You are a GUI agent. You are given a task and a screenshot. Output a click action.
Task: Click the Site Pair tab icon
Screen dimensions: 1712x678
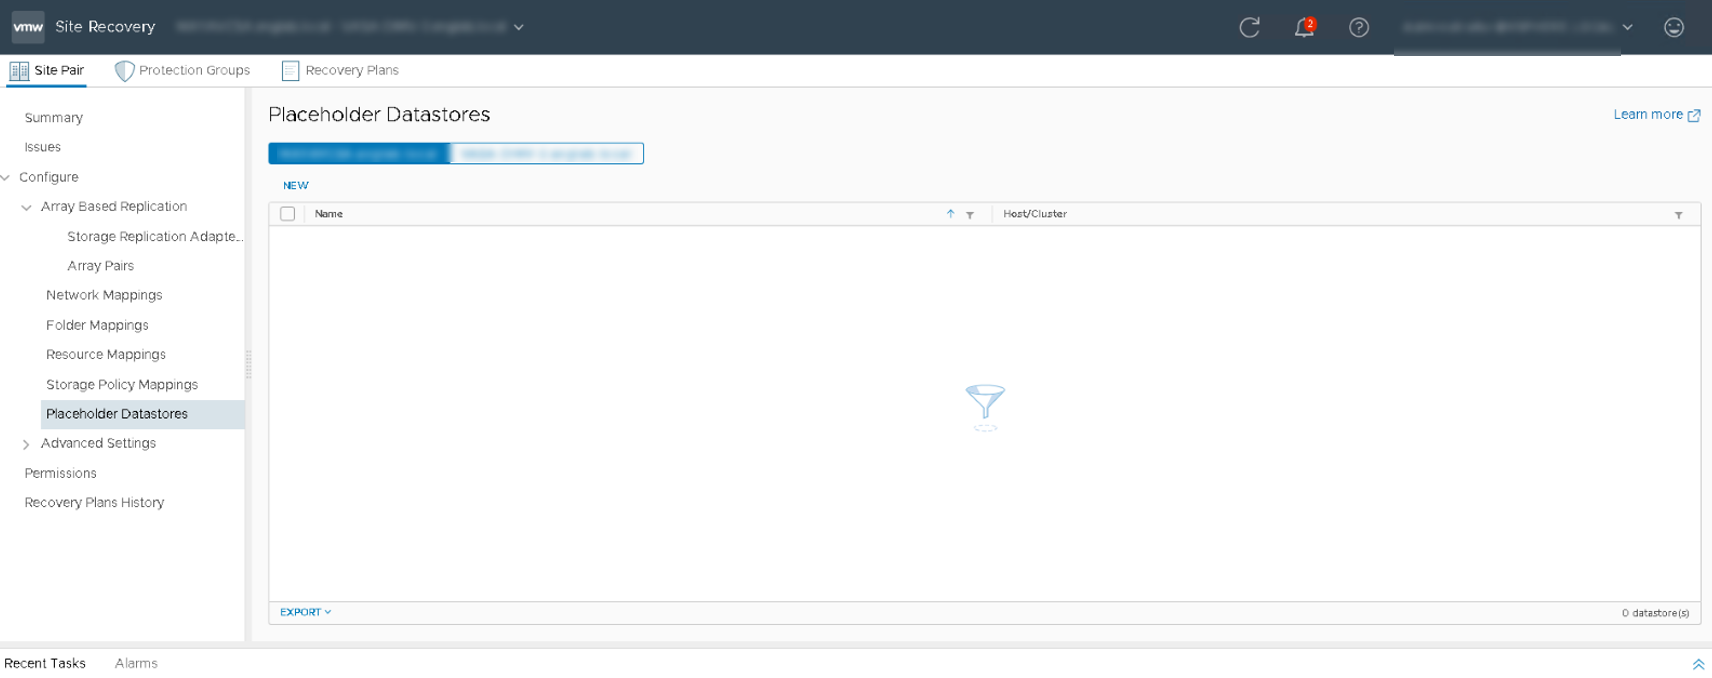coord(19,70)
